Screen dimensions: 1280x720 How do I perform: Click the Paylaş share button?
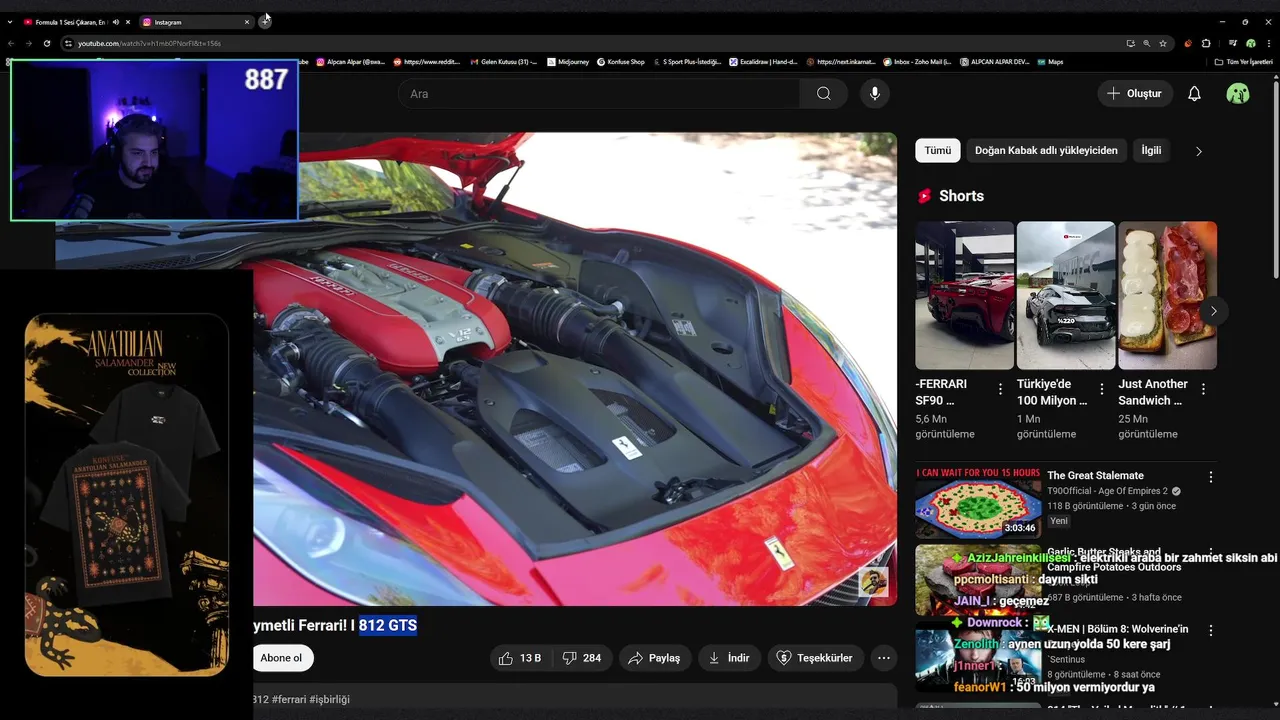(655, 658)
